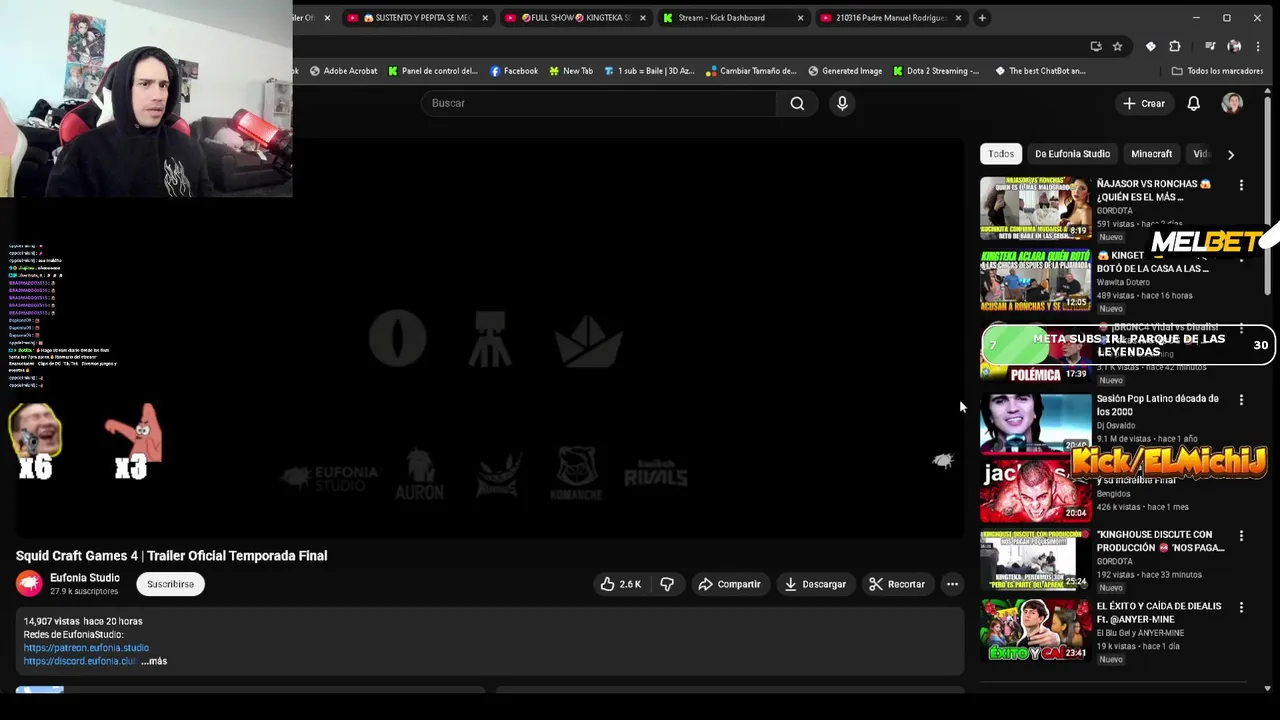Open the notifications bell
The height and width of the screenshot is (720, 1280).
[1193, 103]
